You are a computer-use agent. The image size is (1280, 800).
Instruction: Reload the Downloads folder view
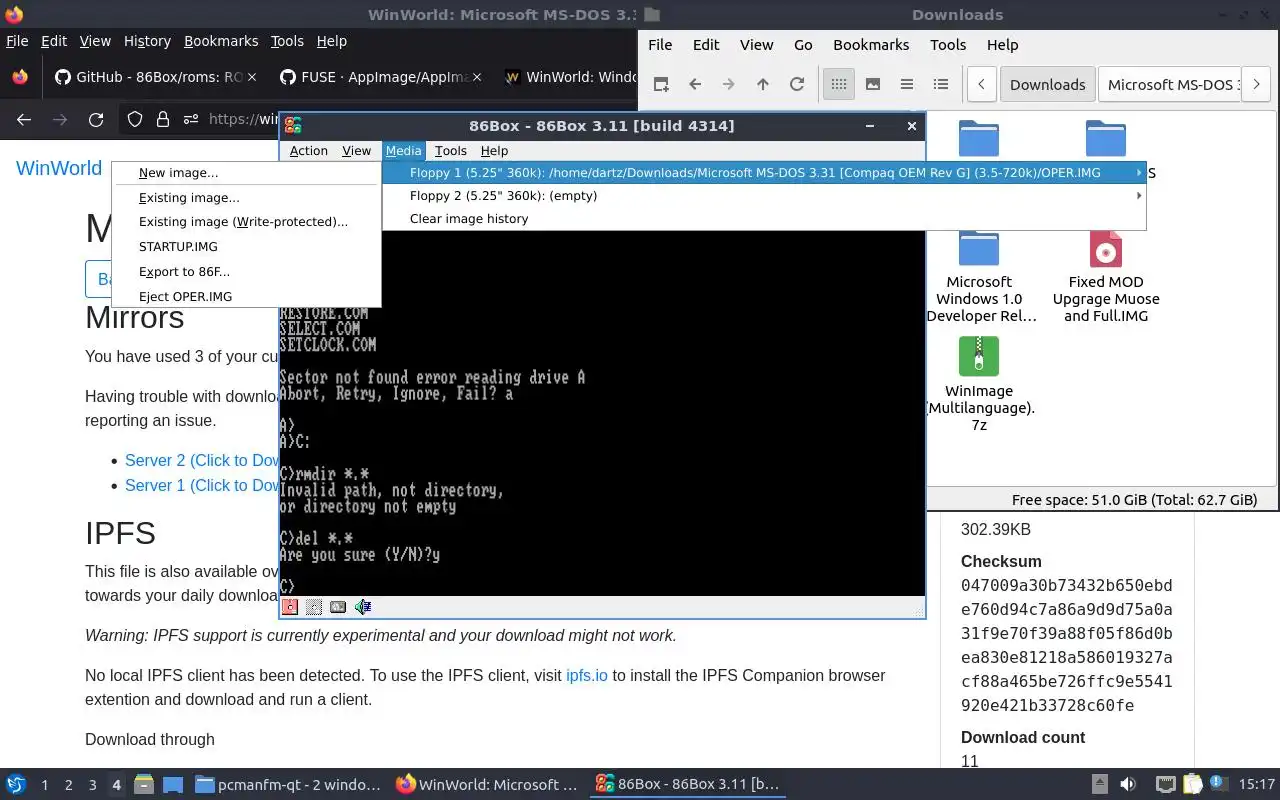[797, 84]
